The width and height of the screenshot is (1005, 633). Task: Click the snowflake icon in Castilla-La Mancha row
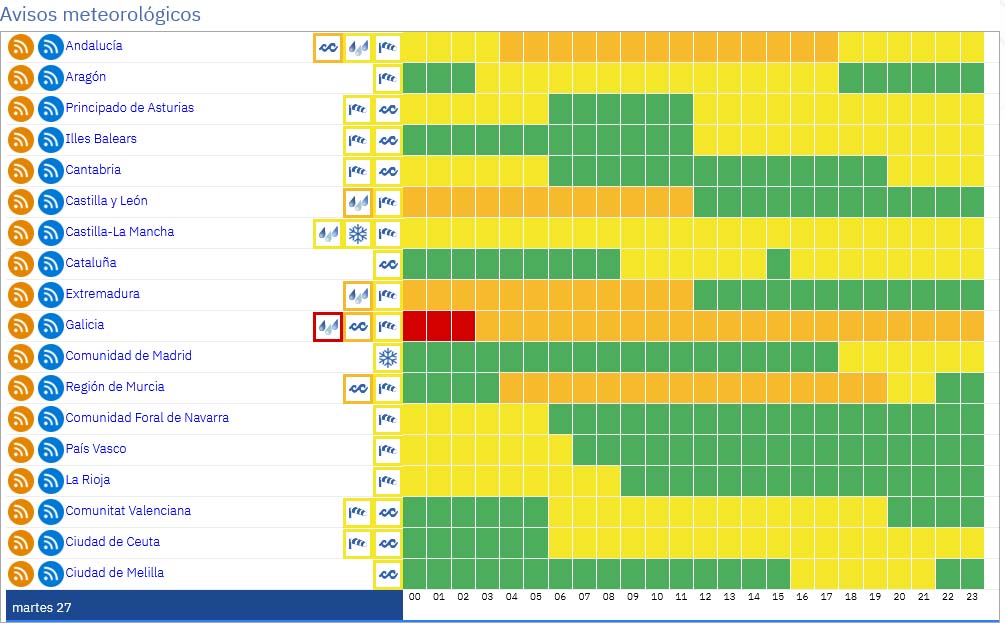[x=357, y=233]
